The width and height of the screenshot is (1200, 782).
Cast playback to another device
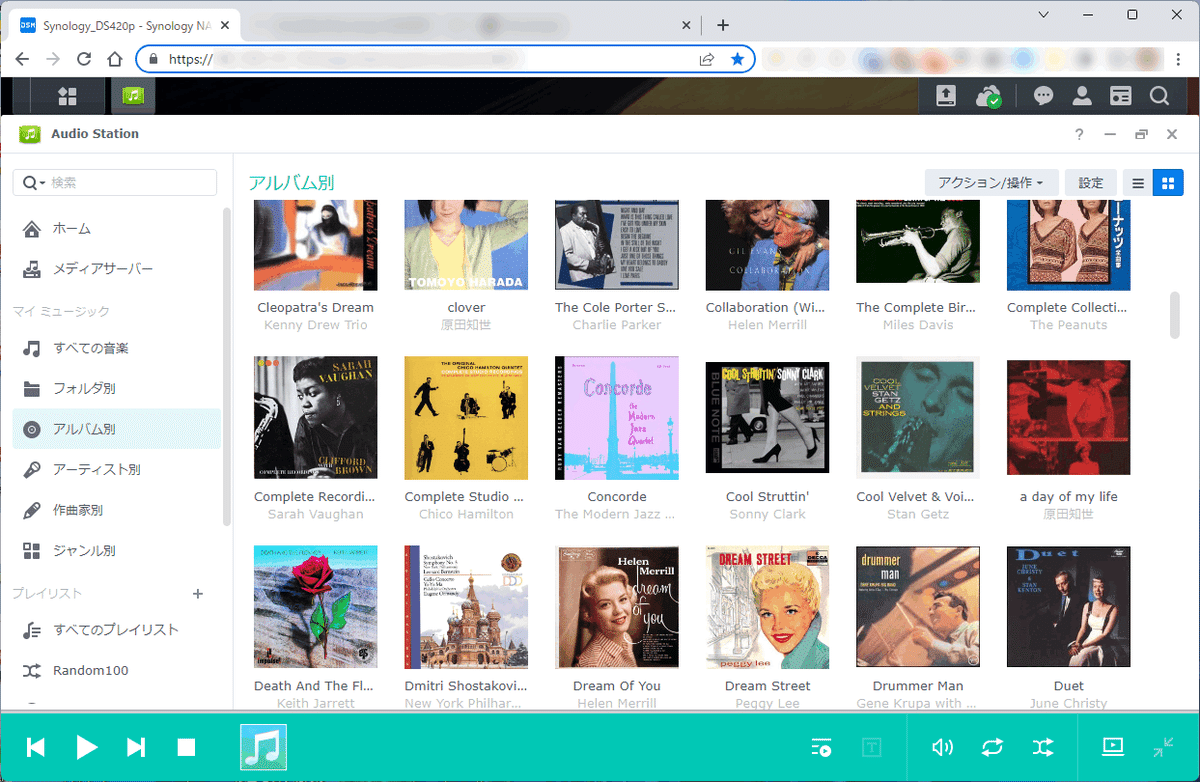1113,747
